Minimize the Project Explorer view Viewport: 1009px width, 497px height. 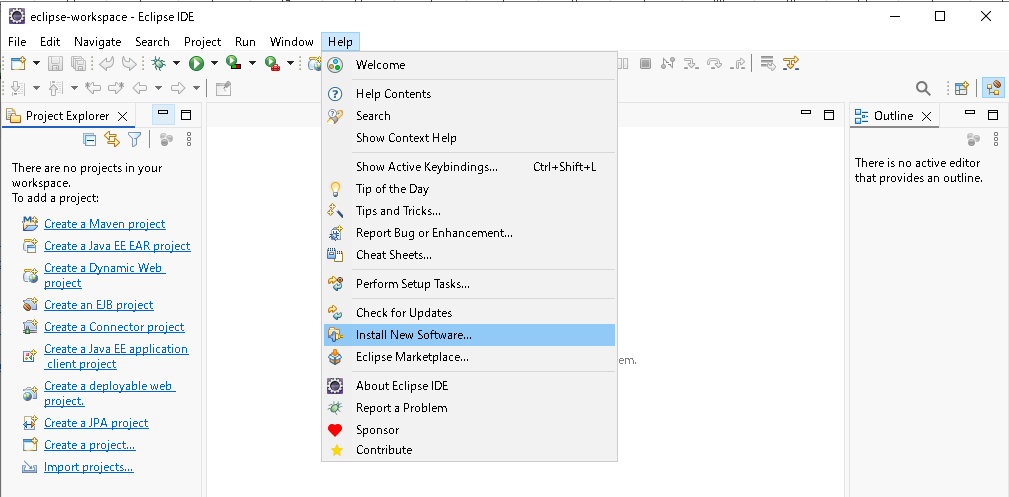(x=163, y=115)
